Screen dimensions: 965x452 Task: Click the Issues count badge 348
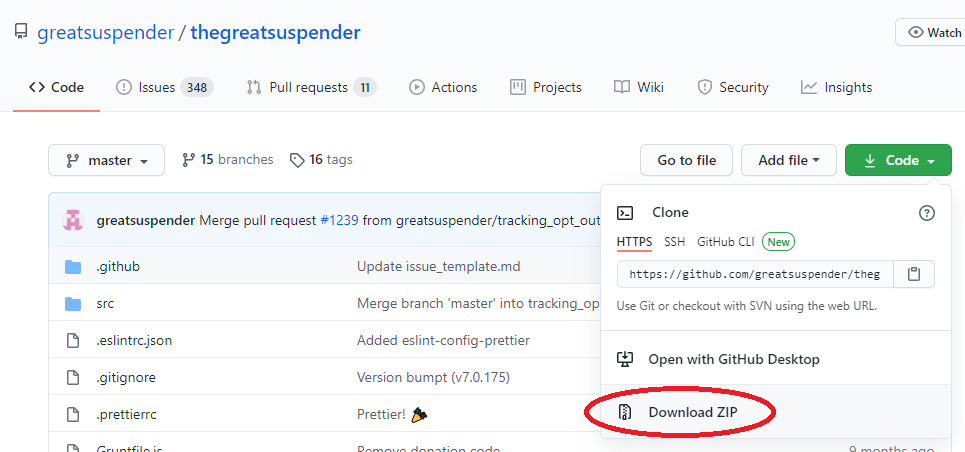197,87
